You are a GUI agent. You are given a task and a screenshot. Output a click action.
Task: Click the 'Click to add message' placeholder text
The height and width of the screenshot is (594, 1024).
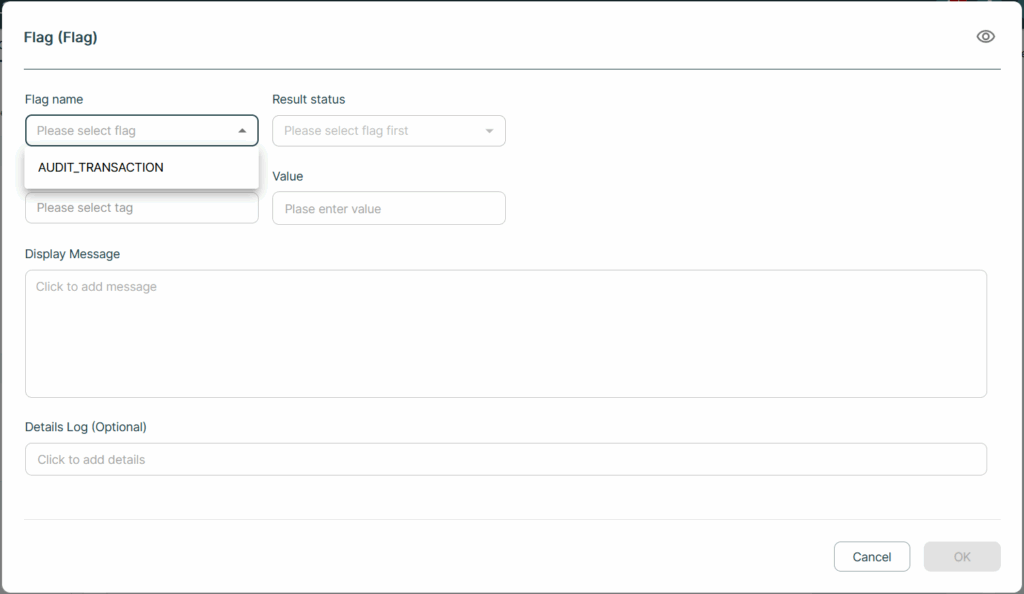[x=96, y=287]
